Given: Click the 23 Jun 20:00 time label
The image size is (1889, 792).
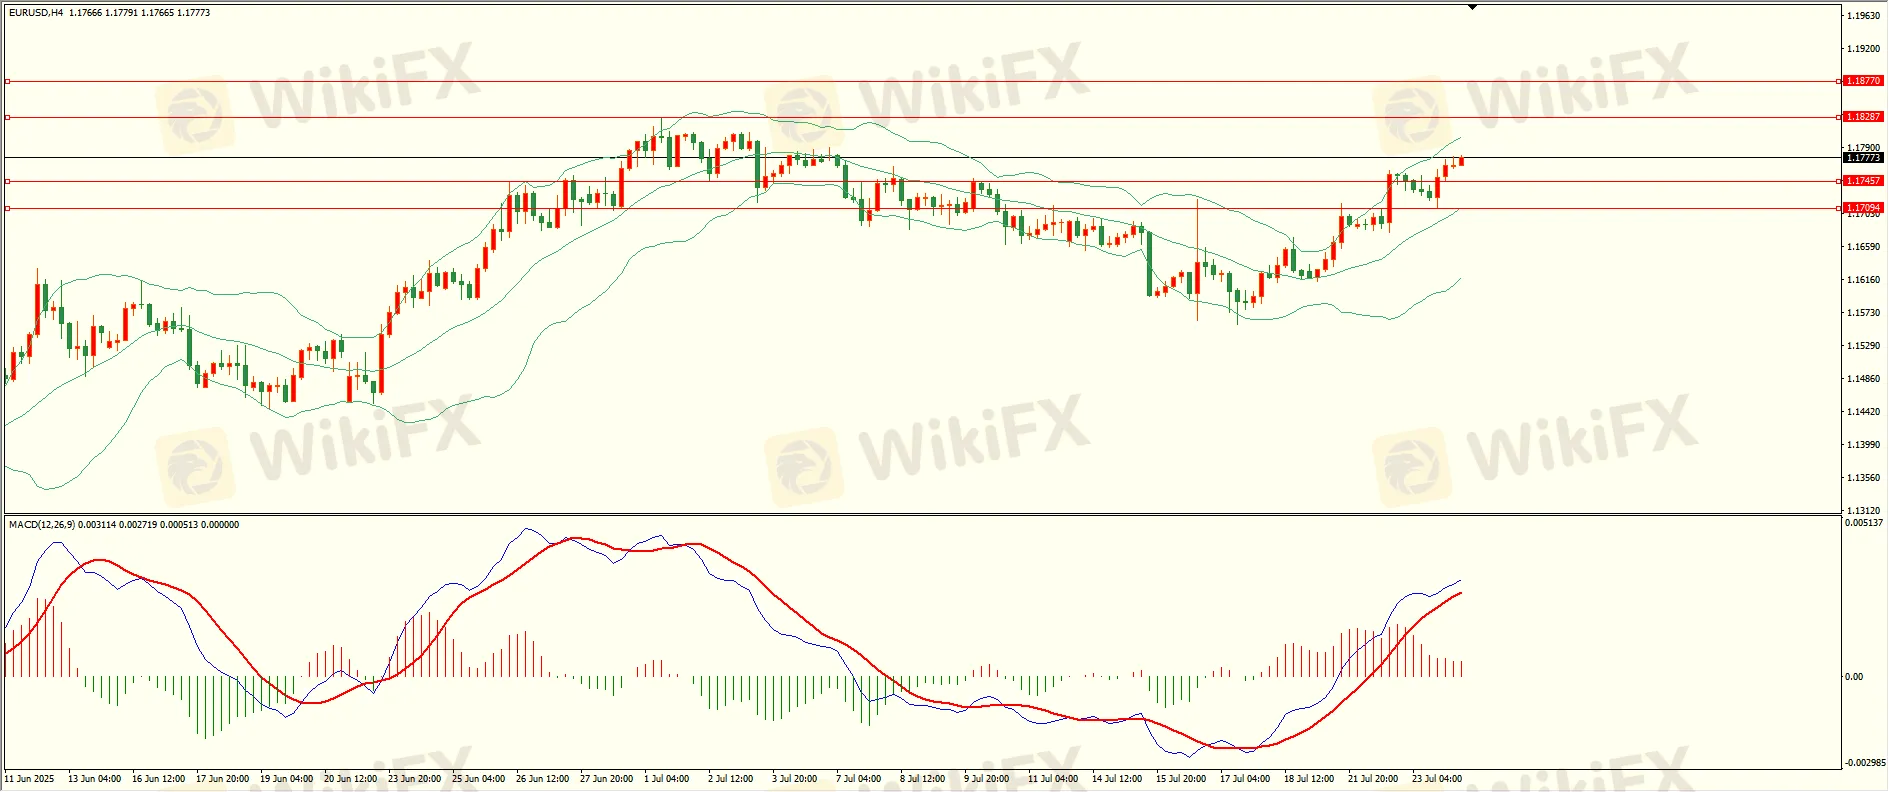Looking at the screenshot, I should point(414,778).
